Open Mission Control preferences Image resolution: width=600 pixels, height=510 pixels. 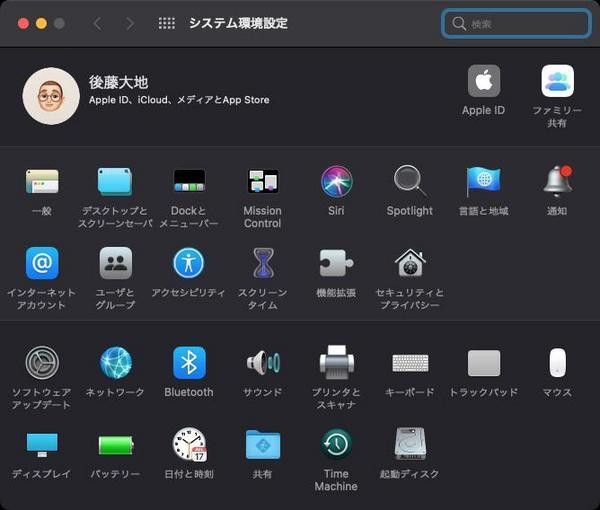(262, 181)
